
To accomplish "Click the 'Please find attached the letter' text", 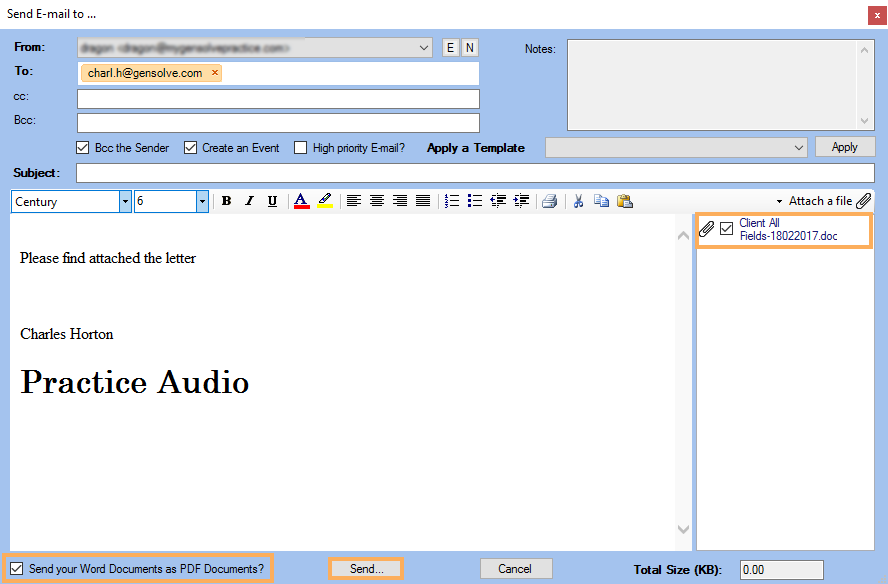I will point(108,258).
